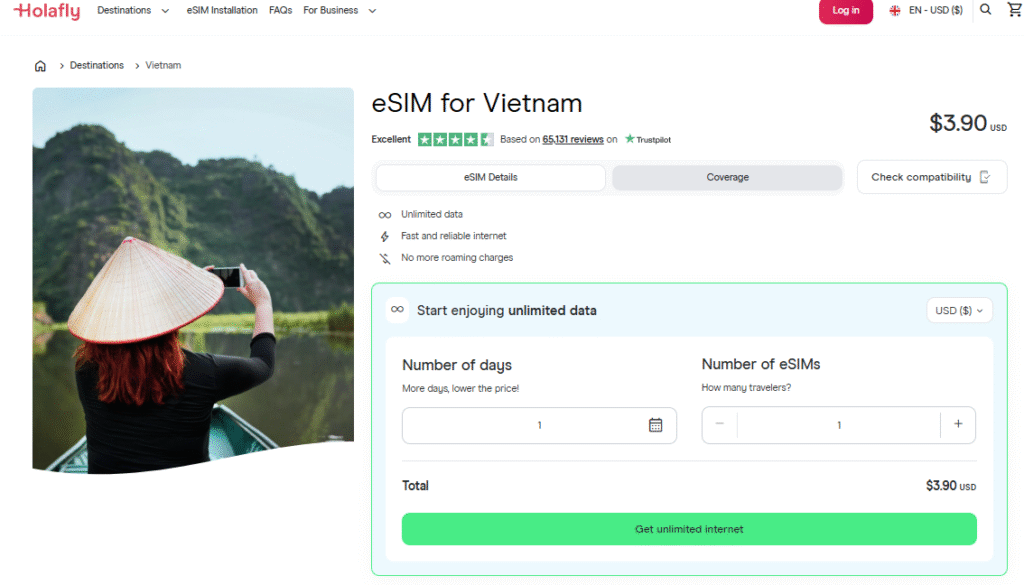Decrease eSIM count with the minus control
The height and width of the screenshot is (585, 1024).
click(x=719, y=425)
